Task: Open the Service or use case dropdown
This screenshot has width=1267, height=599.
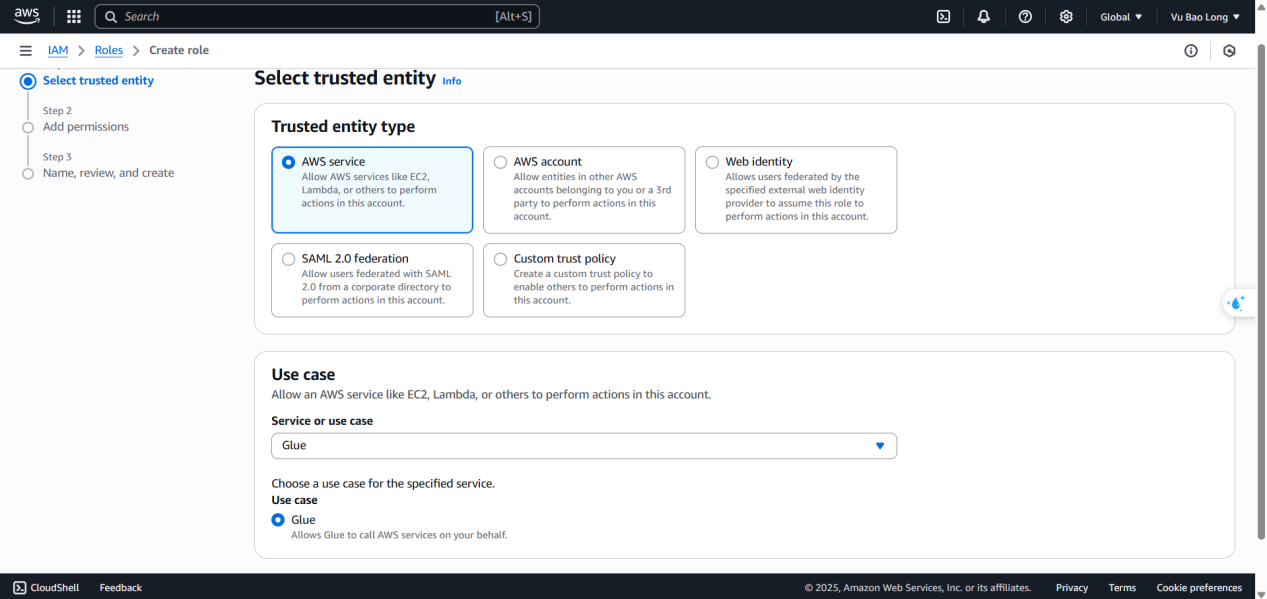Action: pyautogui.click(x=584, y=446)
